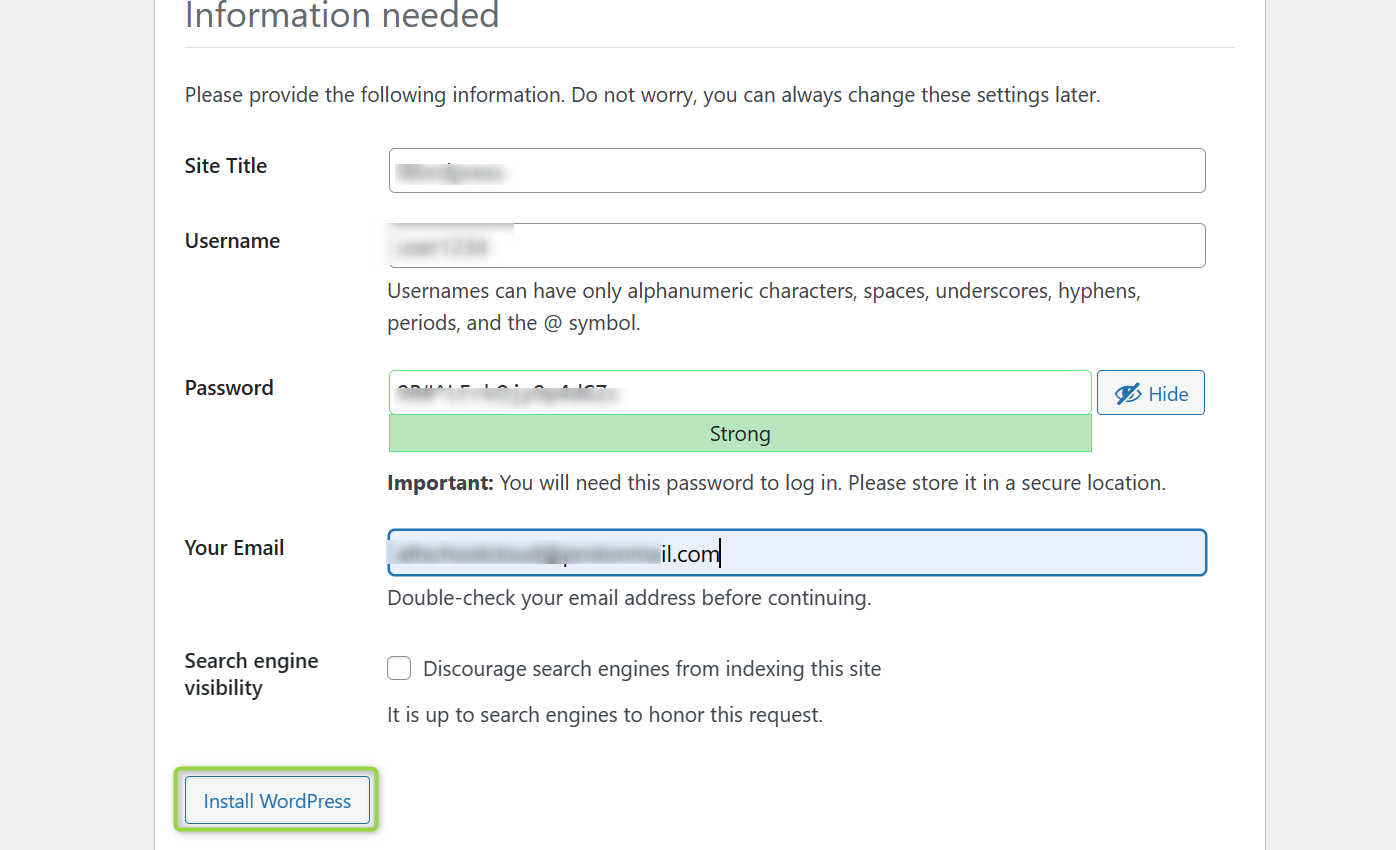
Task: Click the Your Email label
Action: pos(234,548)
